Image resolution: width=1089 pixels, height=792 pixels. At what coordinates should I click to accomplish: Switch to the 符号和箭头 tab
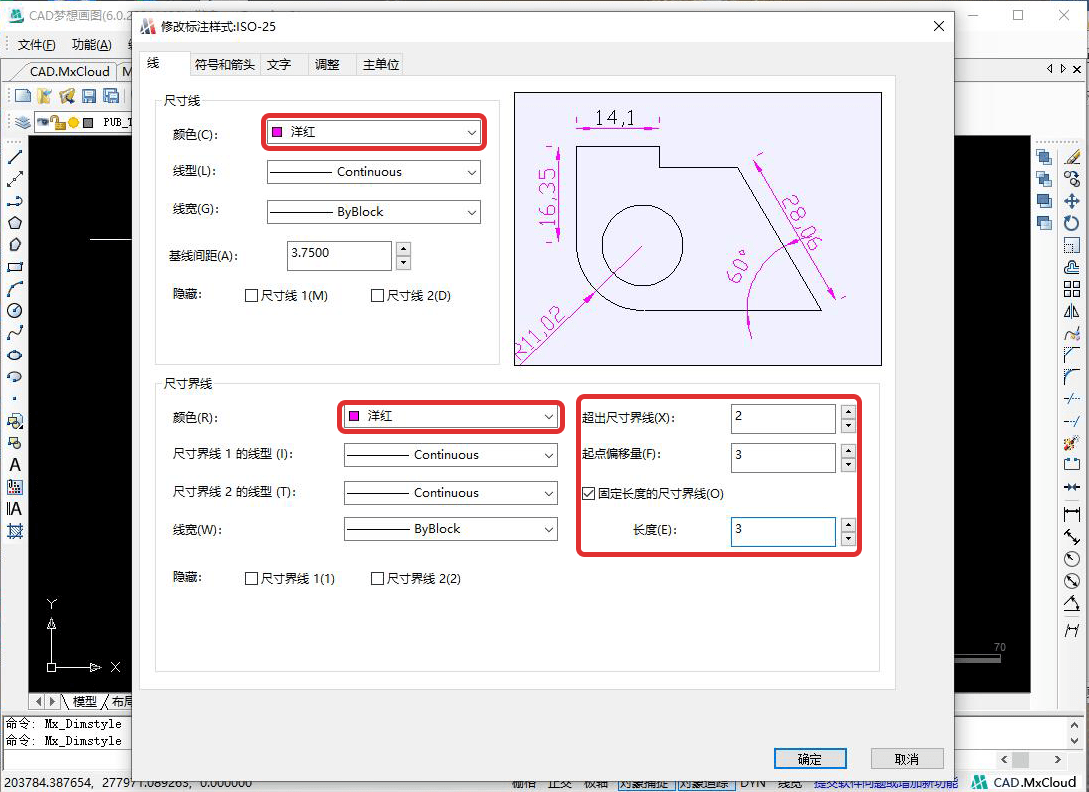click(x=224, y=65)
